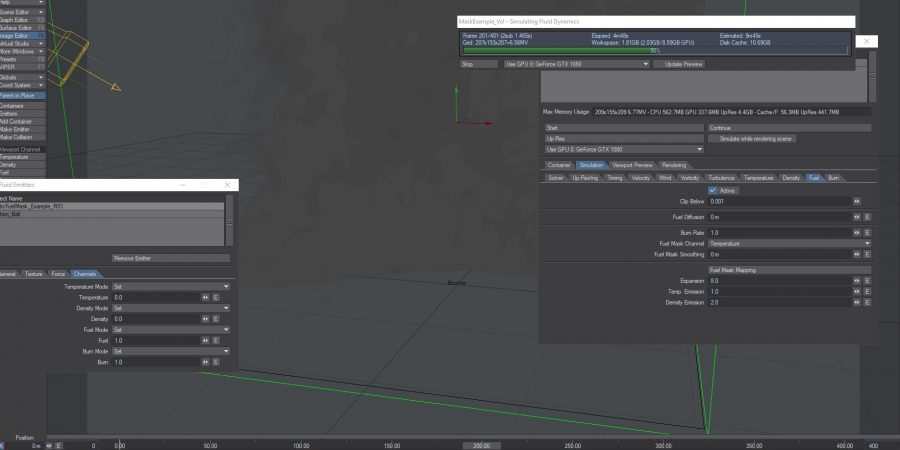Switch to the Viewport Preview tab
900x450 pixels.
click(632, 164)
